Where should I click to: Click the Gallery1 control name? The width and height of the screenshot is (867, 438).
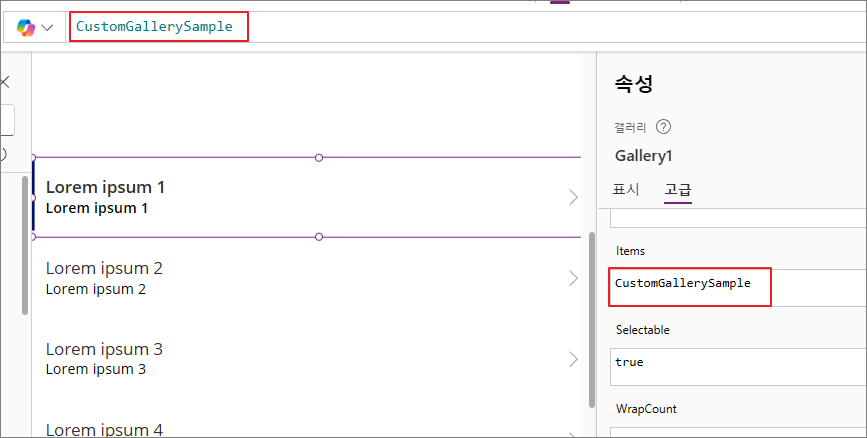(644, 156)
